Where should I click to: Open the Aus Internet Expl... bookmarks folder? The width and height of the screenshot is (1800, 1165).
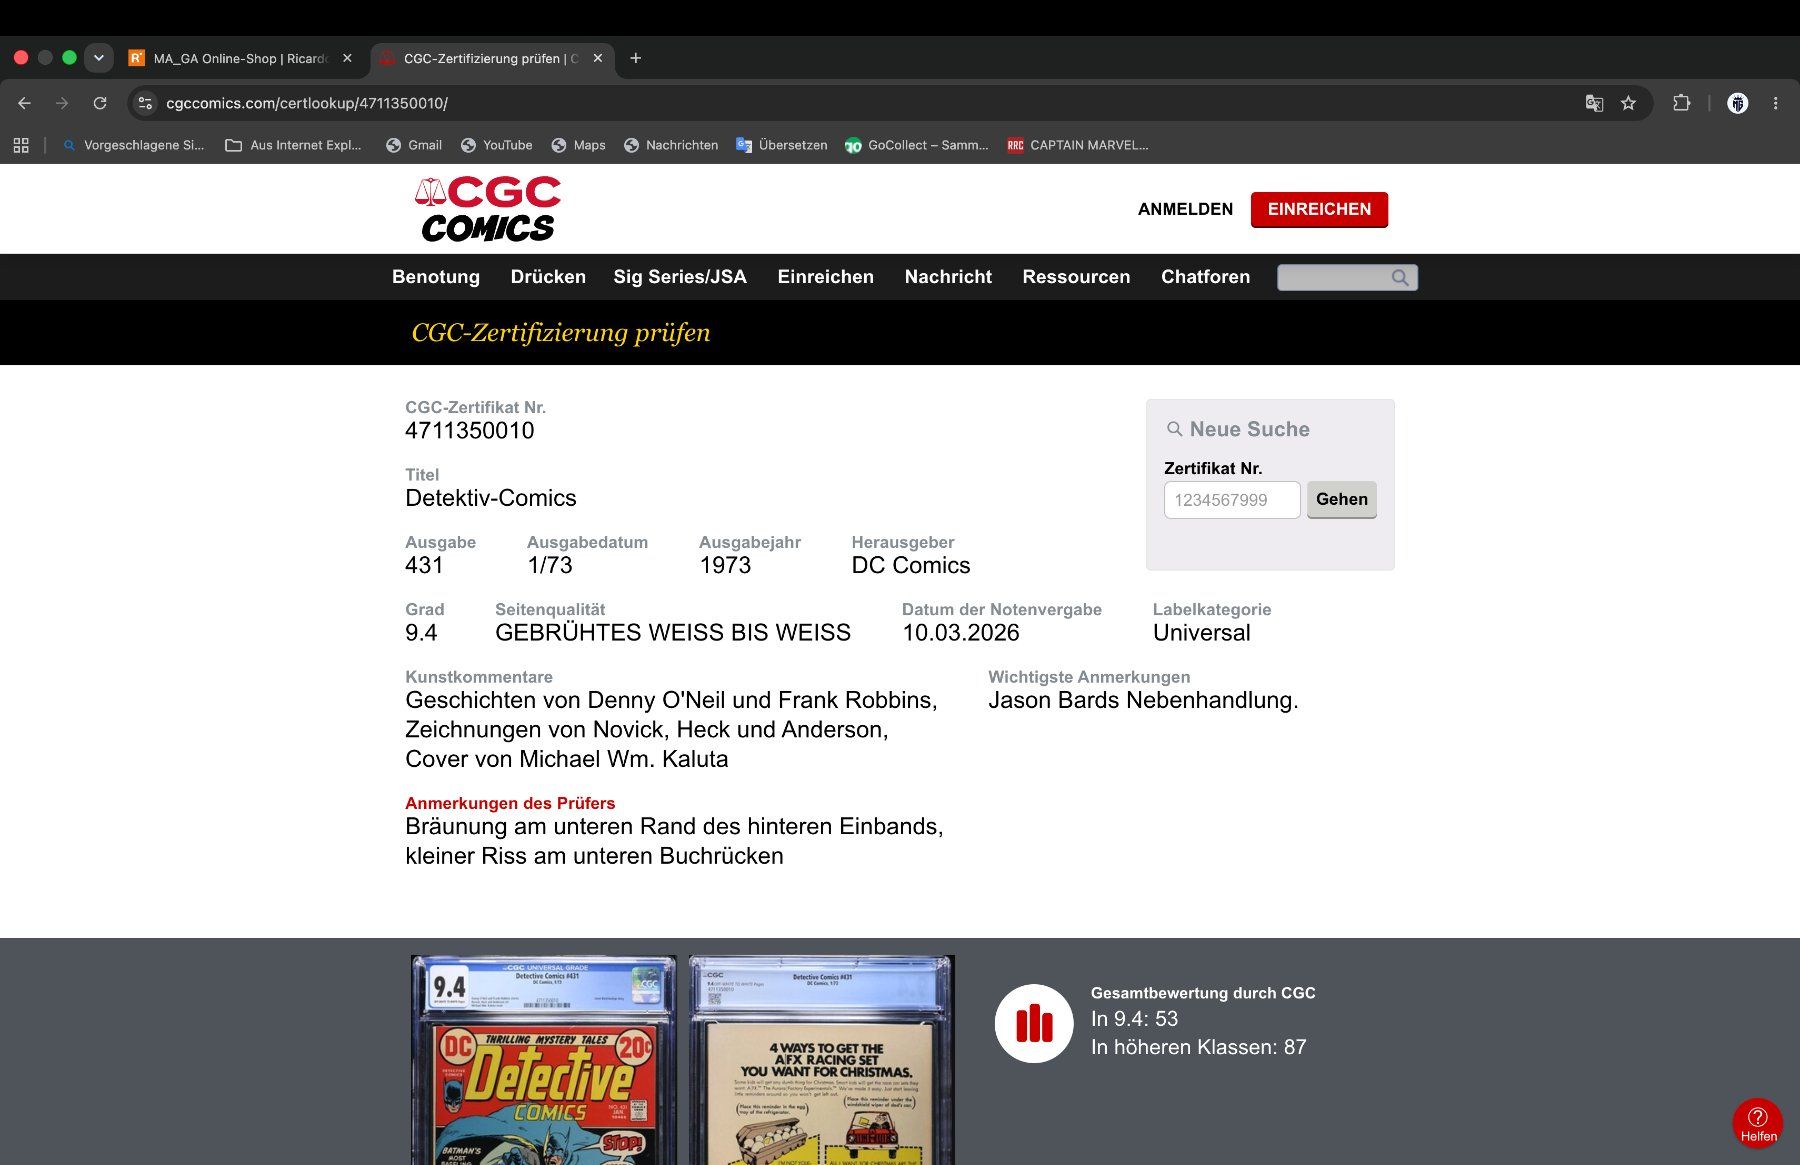pos(293,145)
